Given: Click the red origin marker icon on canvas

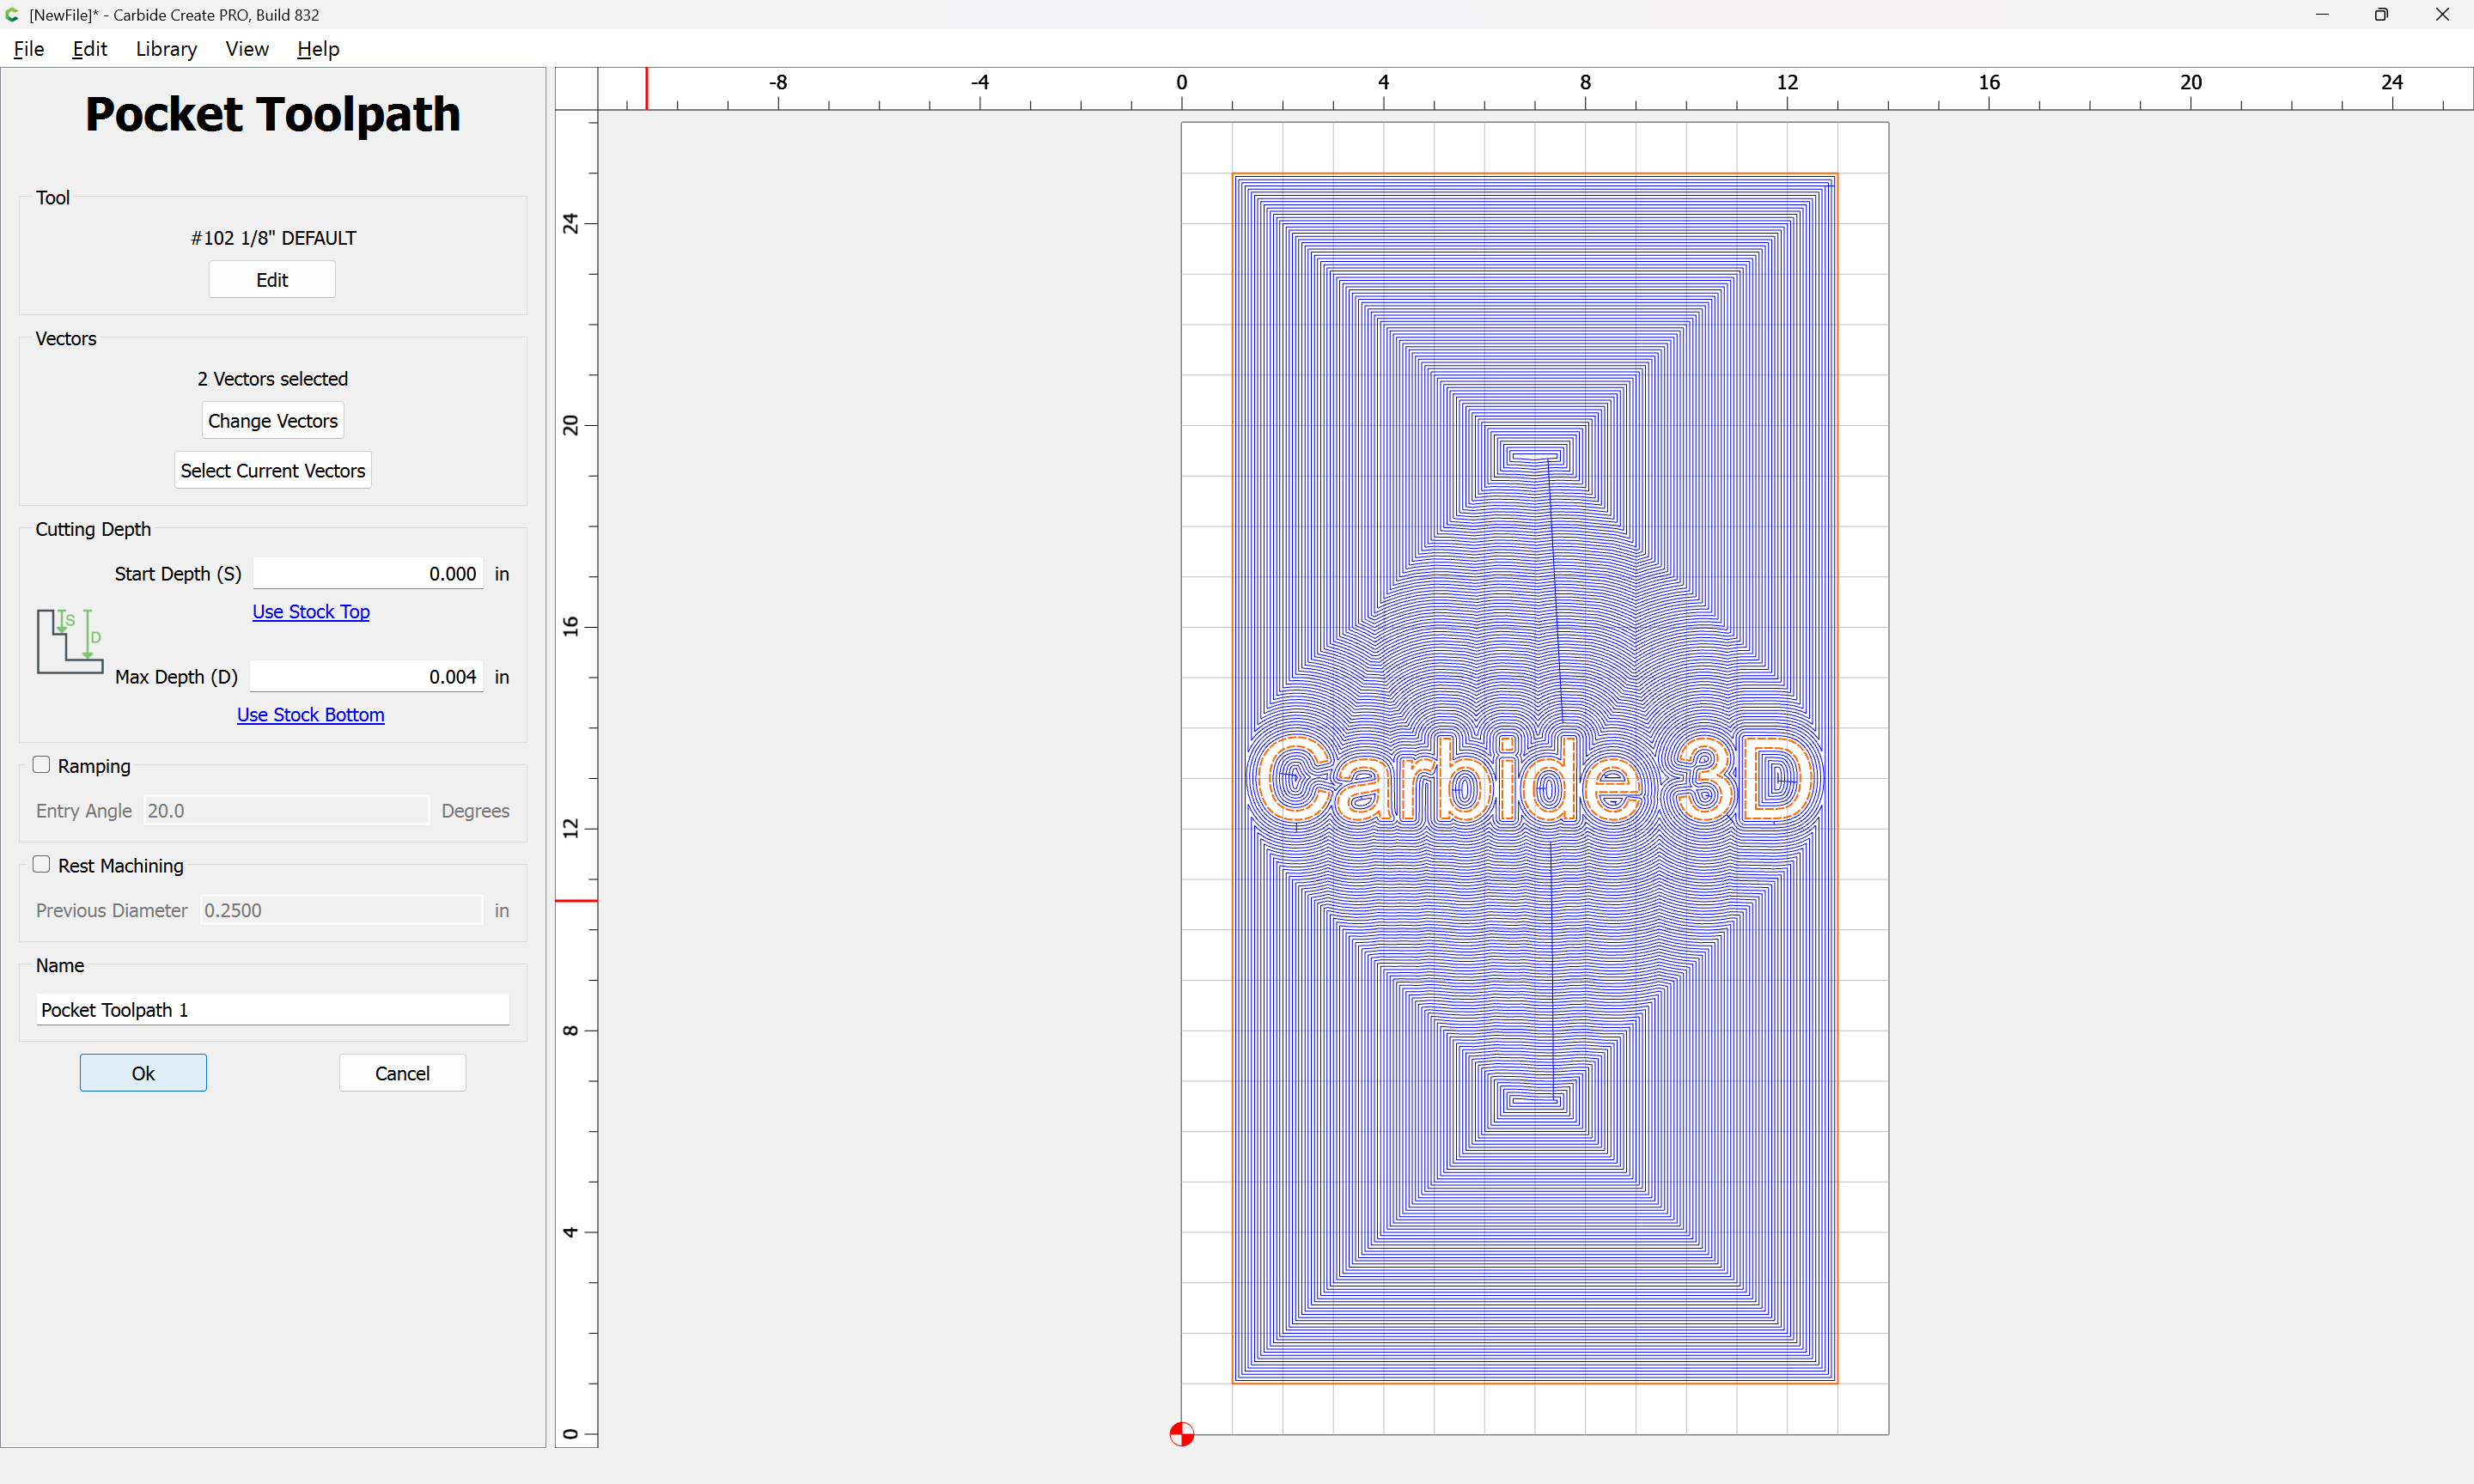Looking at the screenshot, I should click(x=1181, y=1434).
